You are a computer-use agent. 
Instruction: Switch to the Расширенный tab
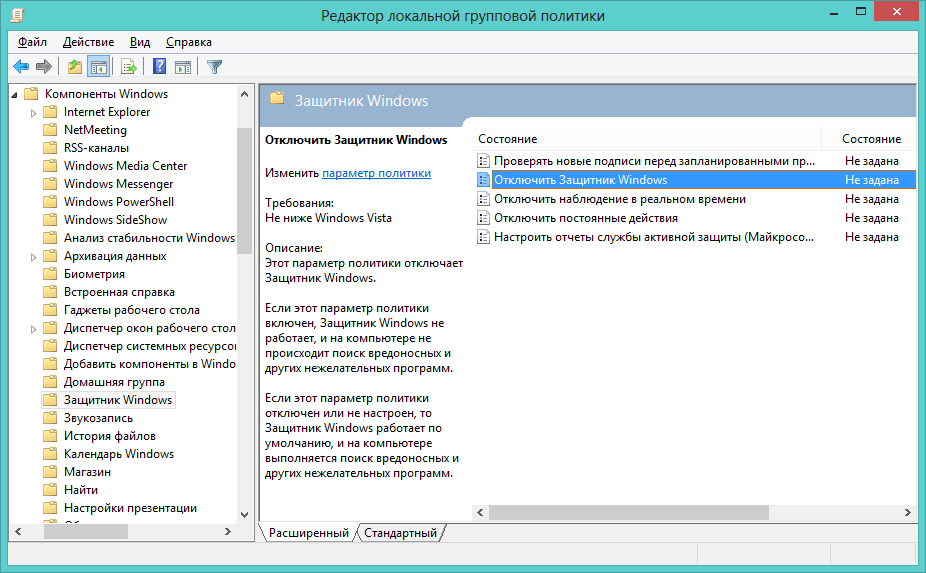tap(308, 533)
